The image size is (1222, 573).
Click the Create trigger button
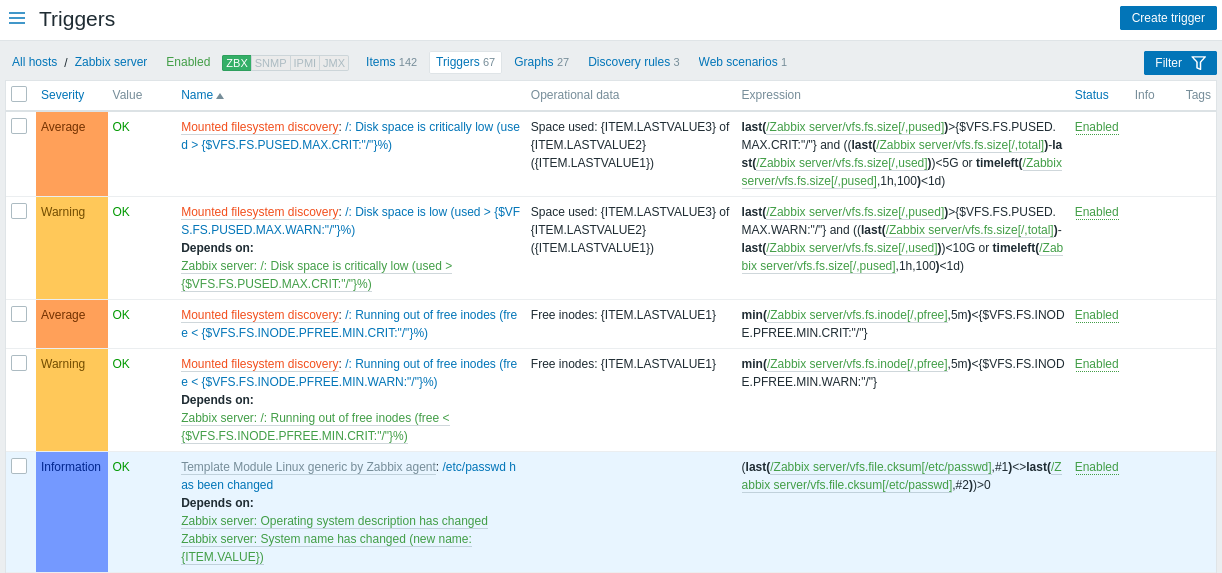[1168, 18]
